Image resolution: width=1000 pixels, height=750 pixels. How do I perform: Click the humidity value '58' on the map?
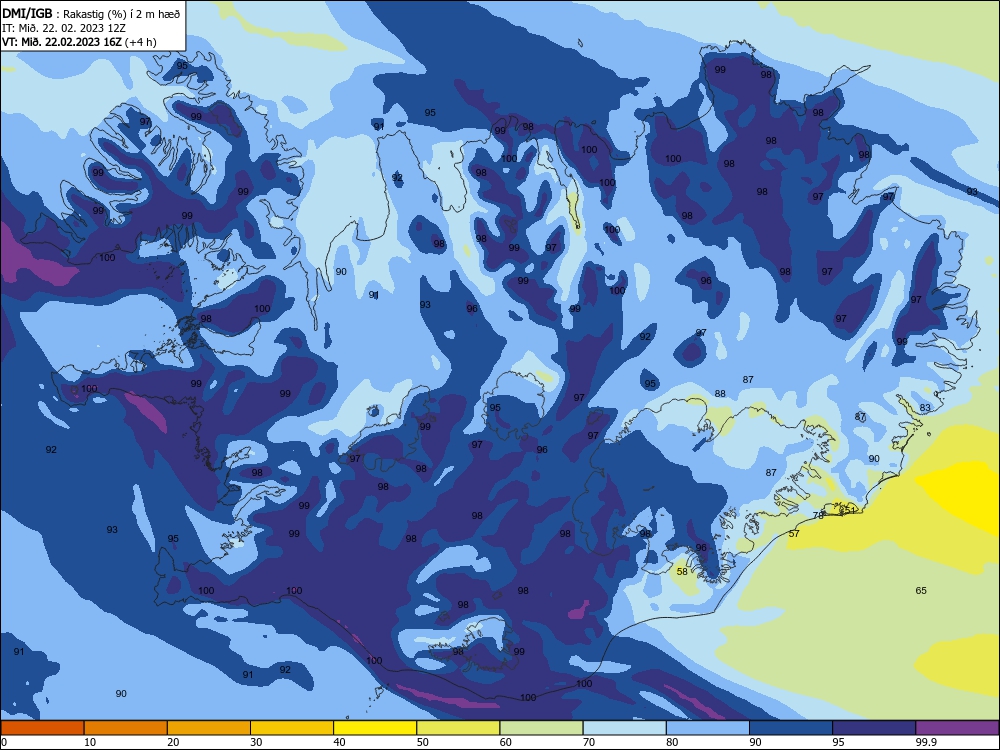pyautogui.click(x=682, y=571)
